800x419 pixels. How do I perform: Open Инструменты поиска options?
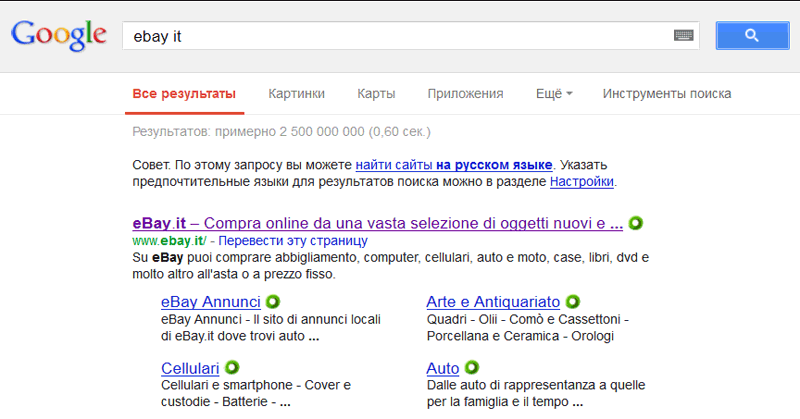pos(666,94)
